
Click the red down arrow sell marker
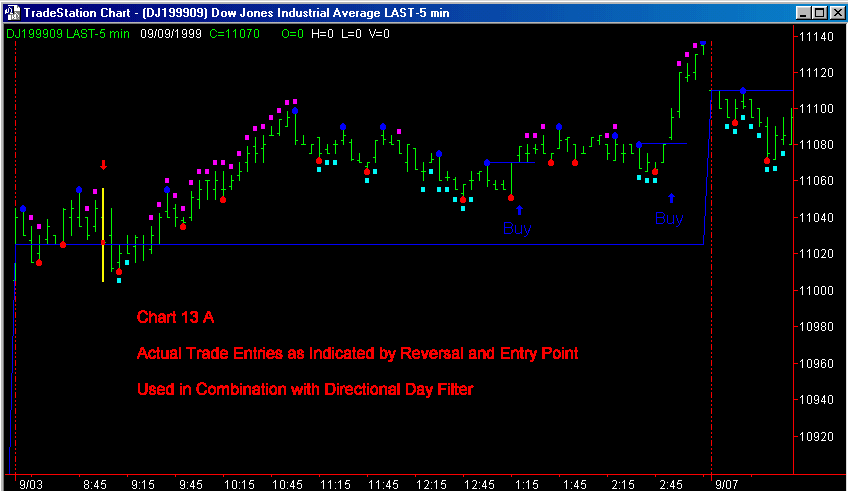click(103, 165)
